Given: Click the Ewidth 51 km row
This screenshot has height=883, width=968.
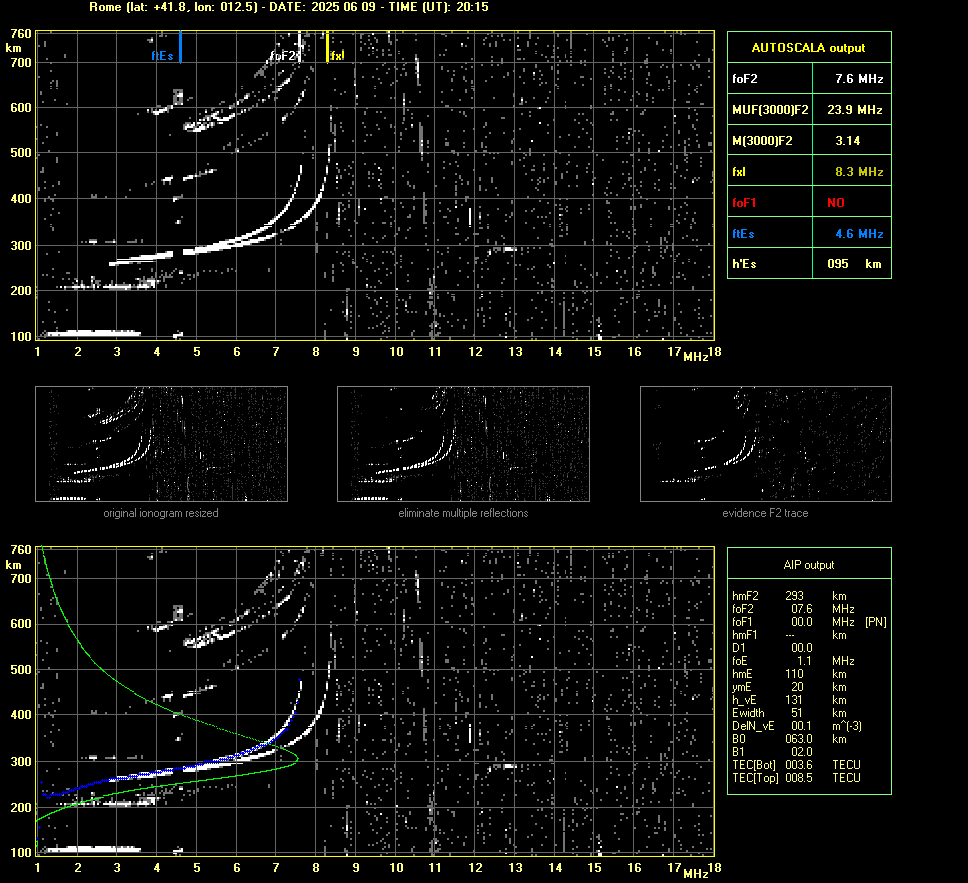Looking at the screenshot, I should point(789,713).
